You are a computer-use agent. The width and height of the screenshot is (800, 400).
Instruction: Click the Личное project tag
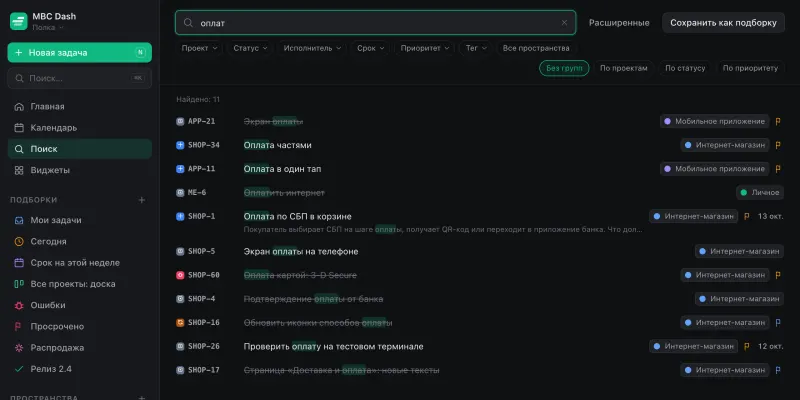760,193
